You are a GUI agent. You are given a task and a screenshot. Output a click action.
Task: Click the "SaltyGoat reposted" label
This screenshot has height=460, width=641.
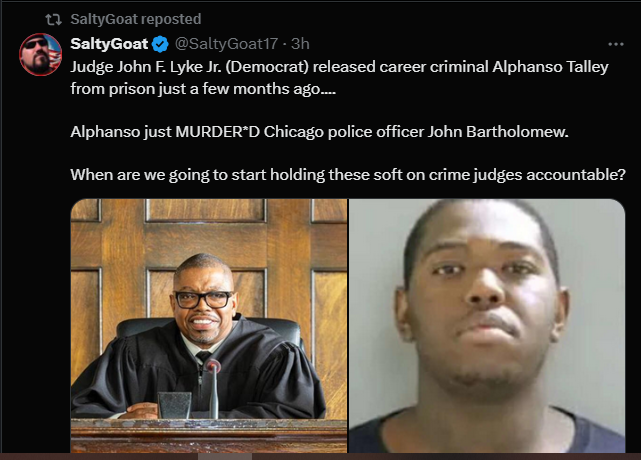136,19
